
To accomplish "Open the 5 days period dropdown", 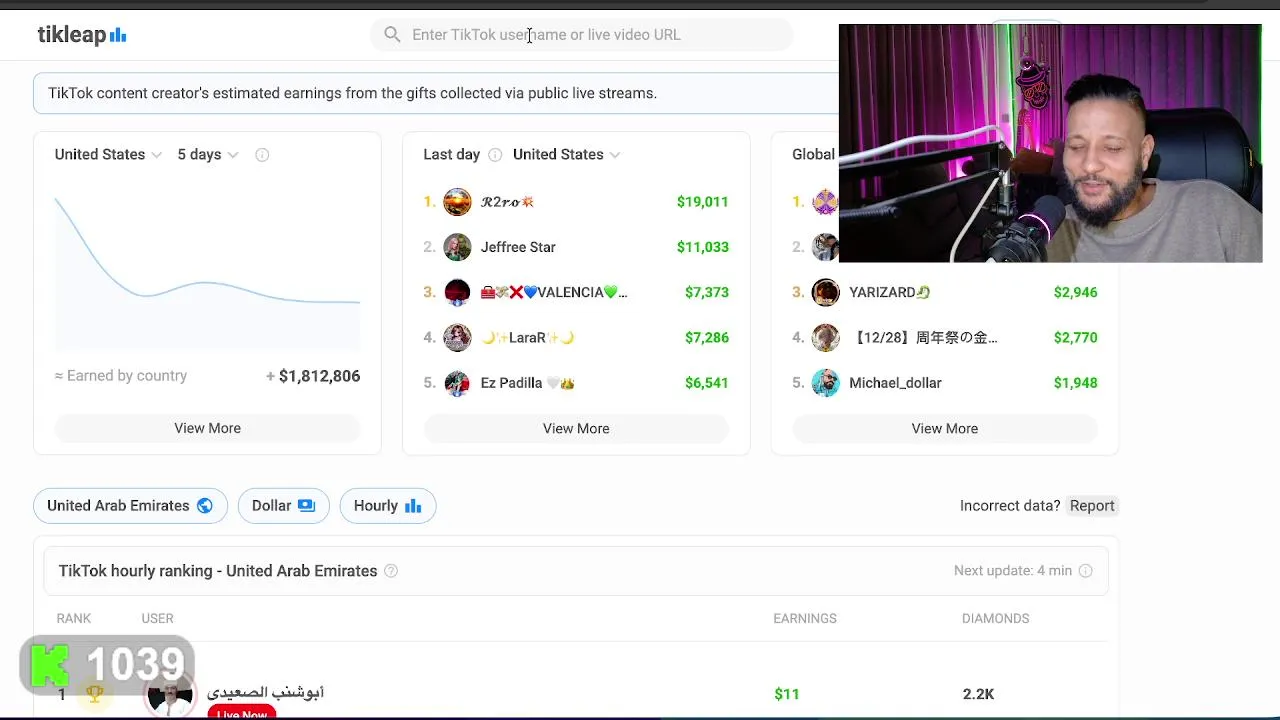I will coord(208,154).
